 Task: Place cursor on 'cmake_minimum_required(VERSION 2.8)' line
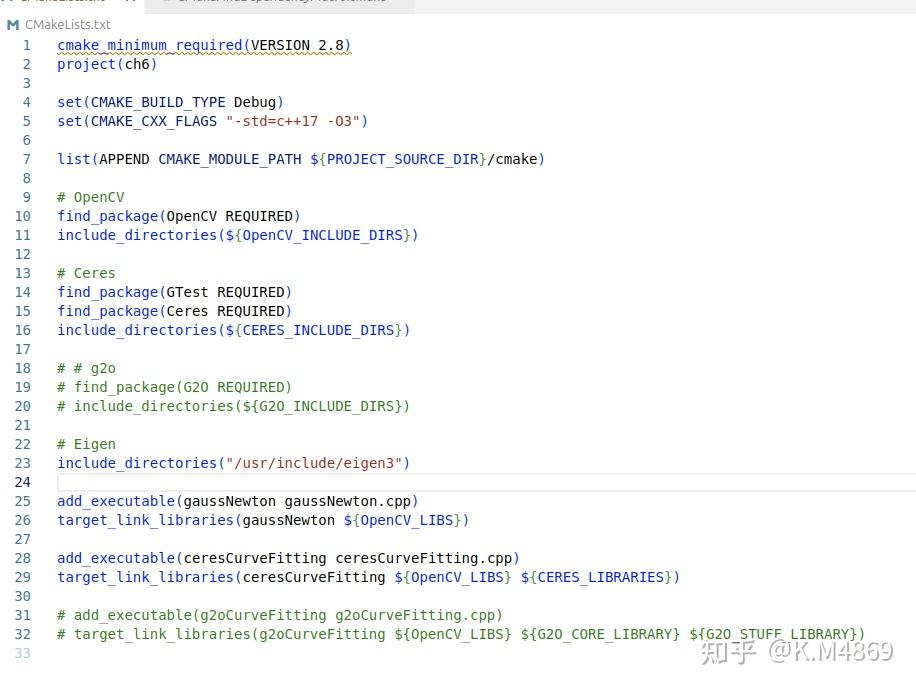(204, 46)
